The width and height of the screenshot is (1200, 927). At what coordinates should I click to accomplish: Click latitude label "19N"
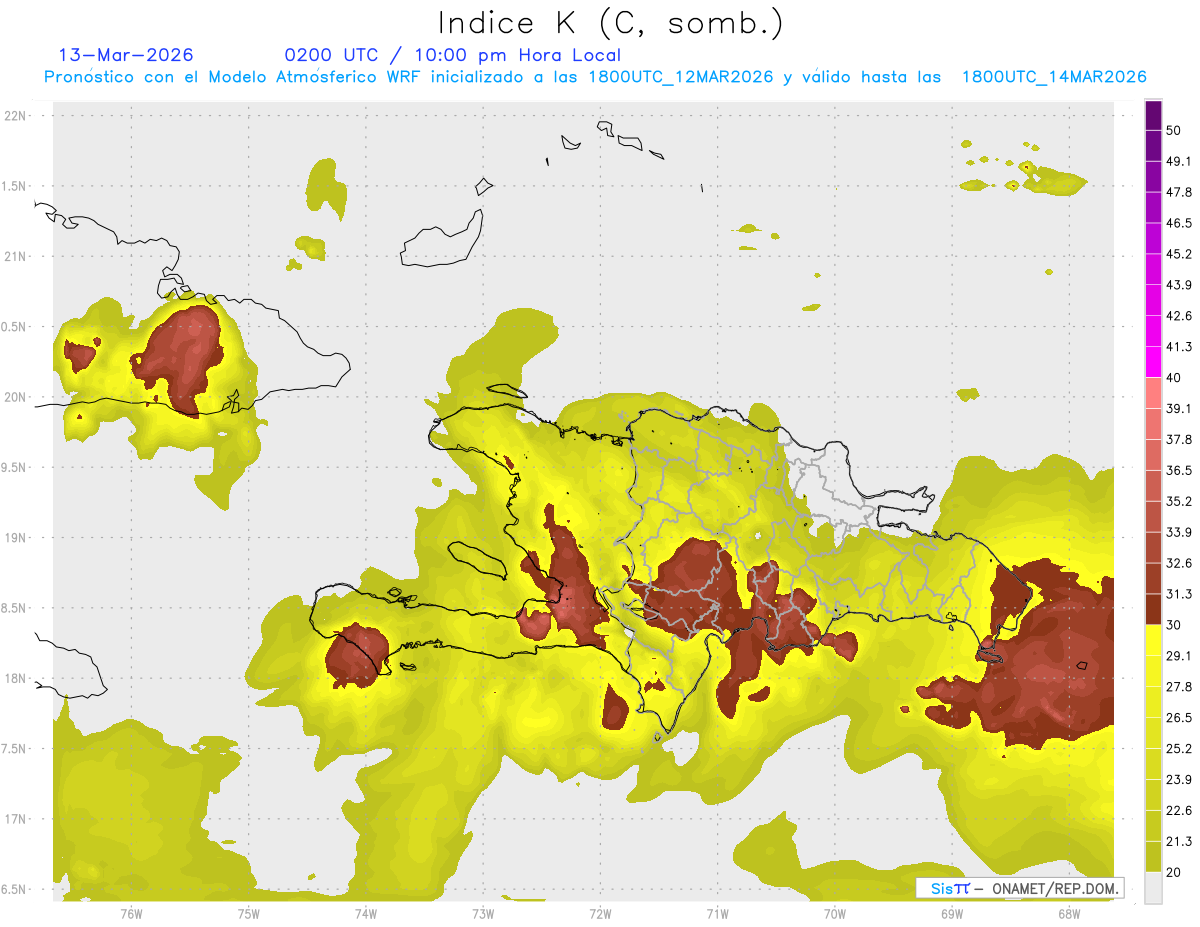(x=16, y=538)
